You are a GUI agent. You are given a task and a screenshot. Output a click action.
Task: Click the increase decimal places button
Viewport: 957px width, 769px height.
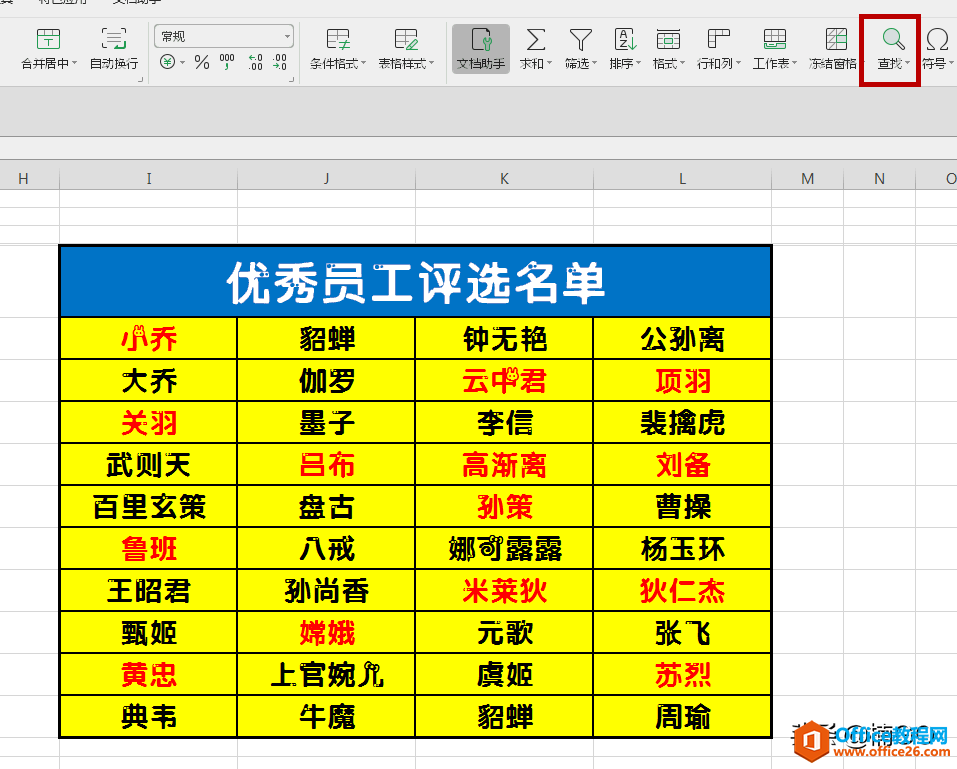pyautogui.click(x=255, y=62)
